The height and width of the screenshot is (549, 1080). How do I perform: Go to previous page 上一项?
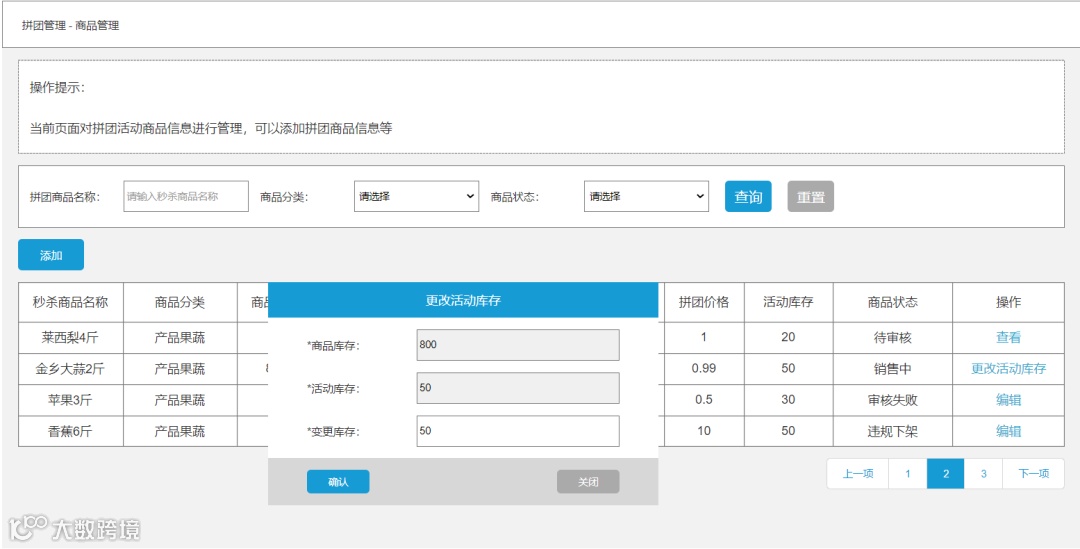click(858, 473)
